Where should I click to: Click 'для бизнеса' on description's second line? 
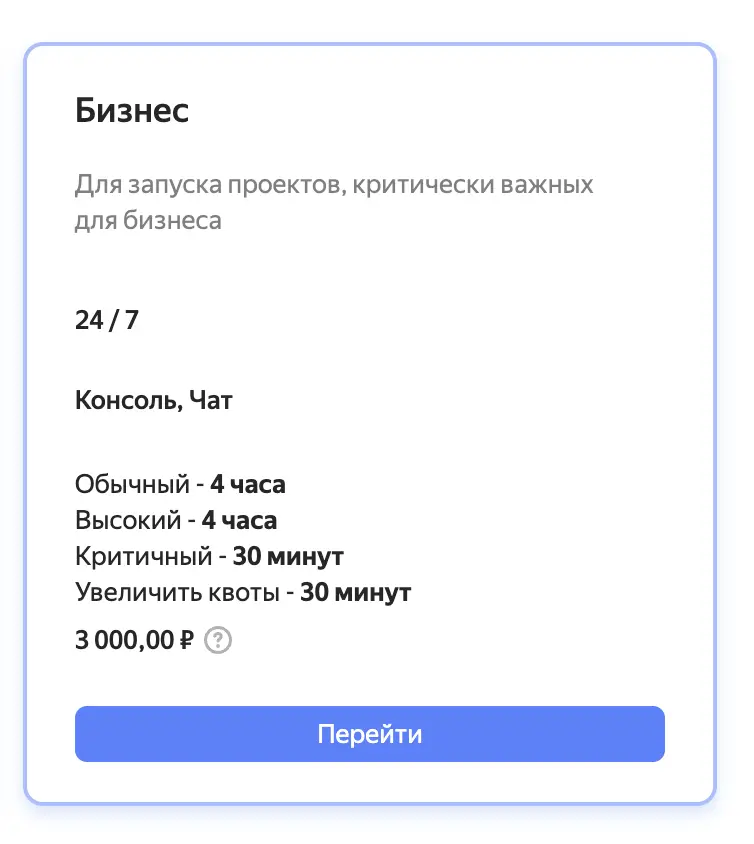click(148, 220)
